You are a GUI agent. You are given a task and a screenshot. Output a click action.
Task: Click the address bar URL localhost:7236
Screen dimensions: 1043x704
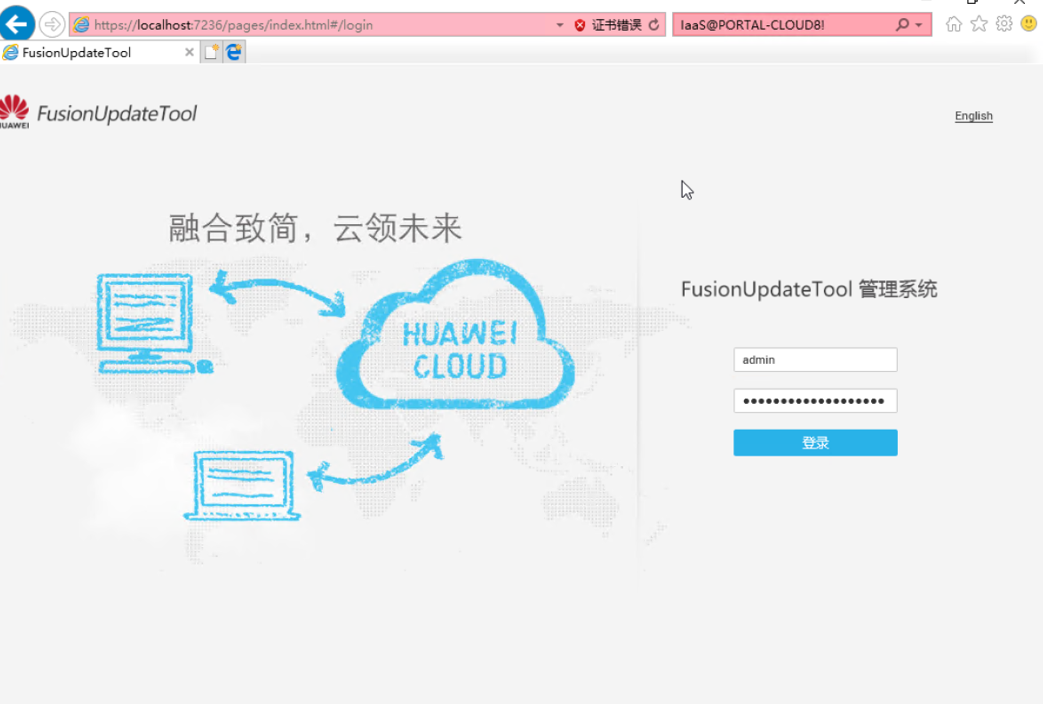click(x=233, y=25)
